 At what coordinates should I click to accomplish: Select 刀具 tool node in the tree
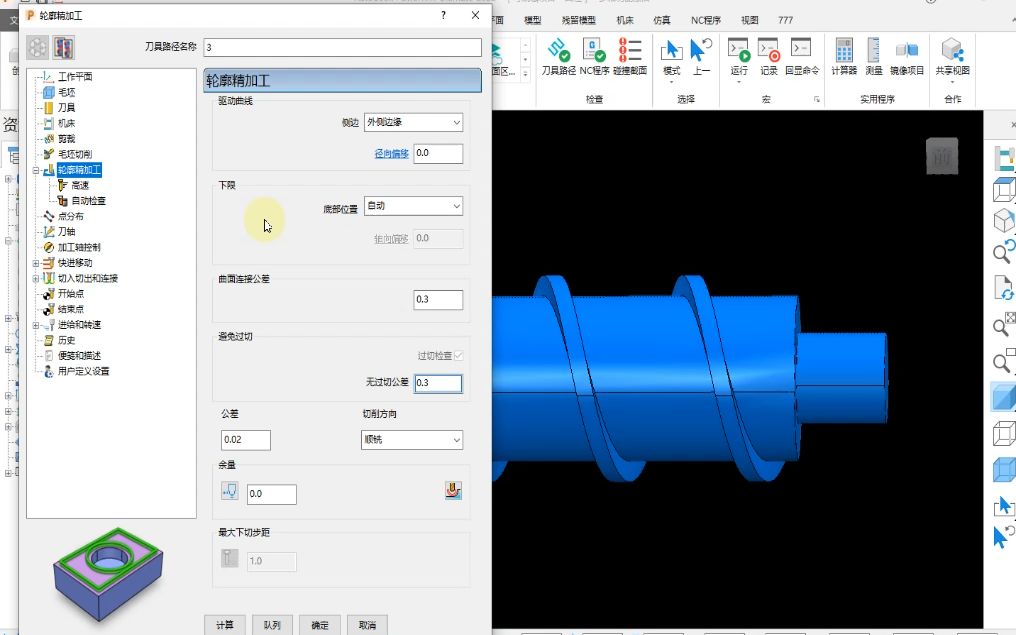66,108
